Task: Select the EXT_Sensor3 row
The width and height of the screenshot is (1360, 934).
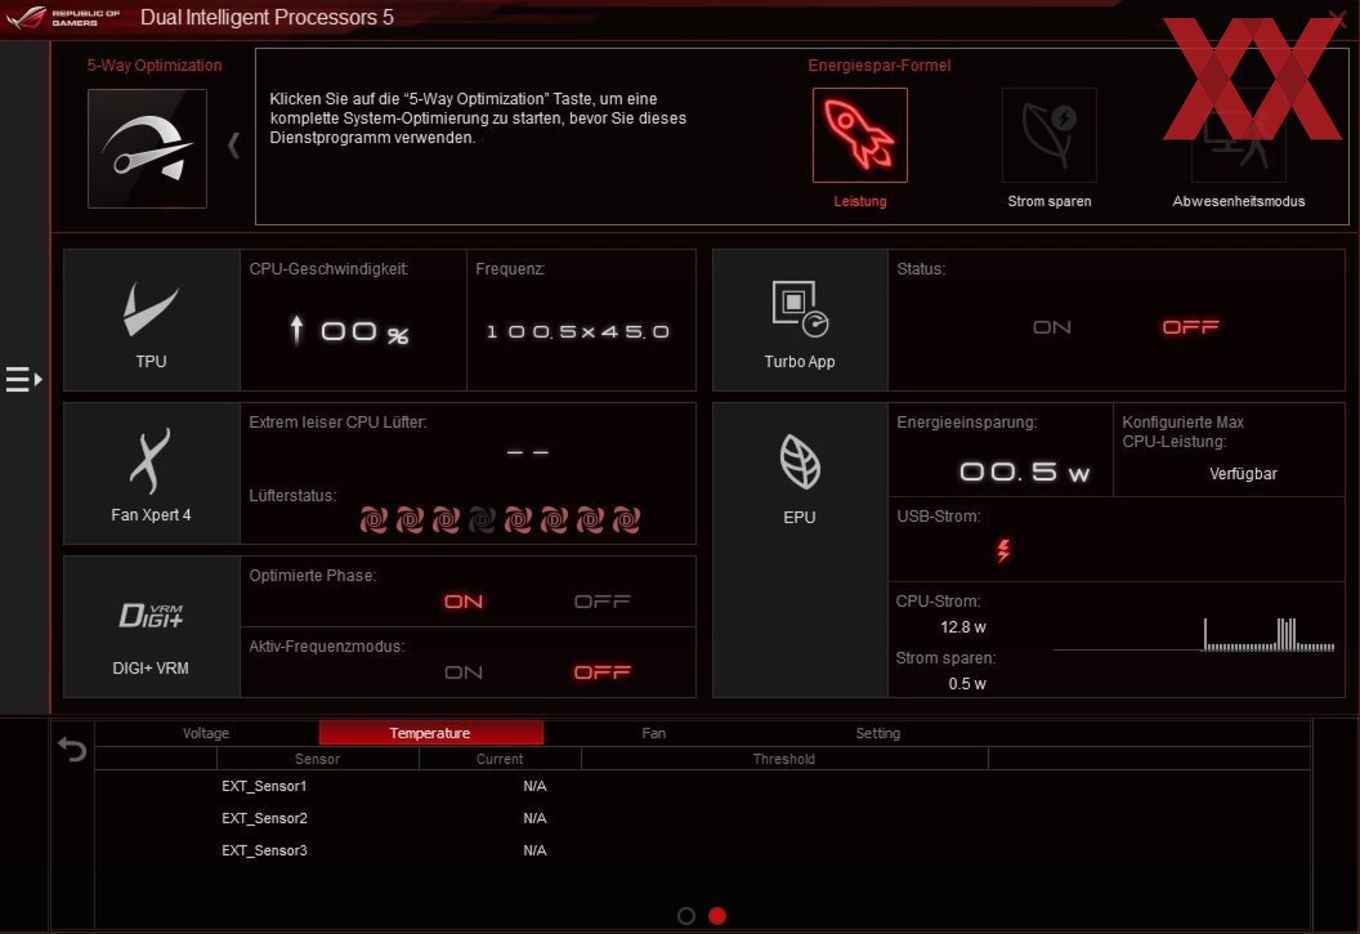Action: [702, 850]
